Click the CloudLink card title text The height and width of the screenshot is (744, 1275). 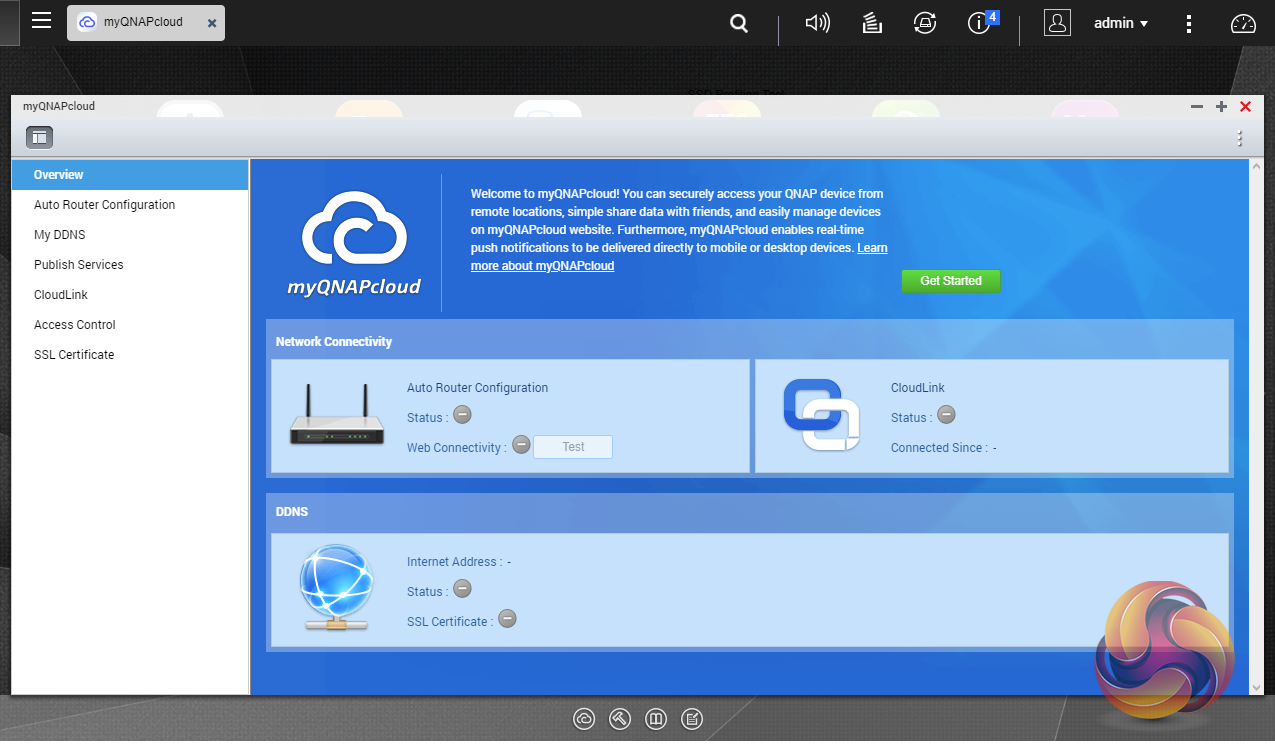pos(917,388)
